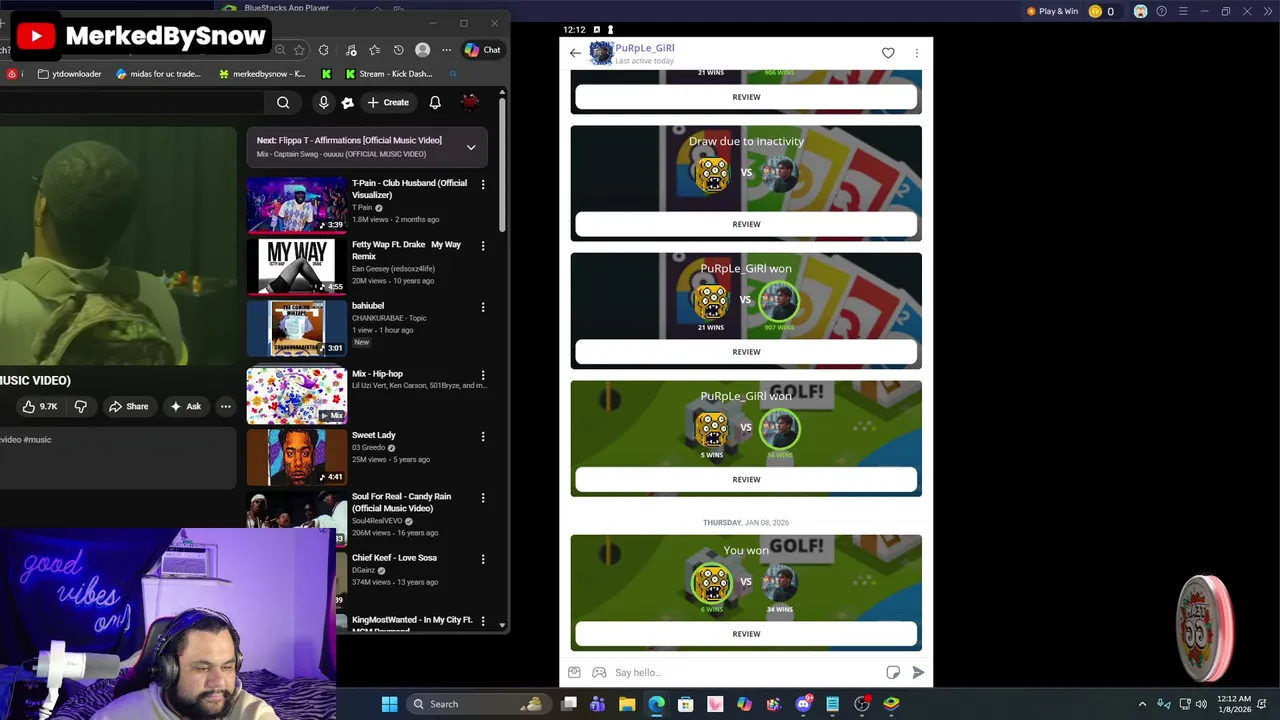This screenshot has height=720, width=1280.
Task: Open Edge extensions icon
Action: click(323, 50)
